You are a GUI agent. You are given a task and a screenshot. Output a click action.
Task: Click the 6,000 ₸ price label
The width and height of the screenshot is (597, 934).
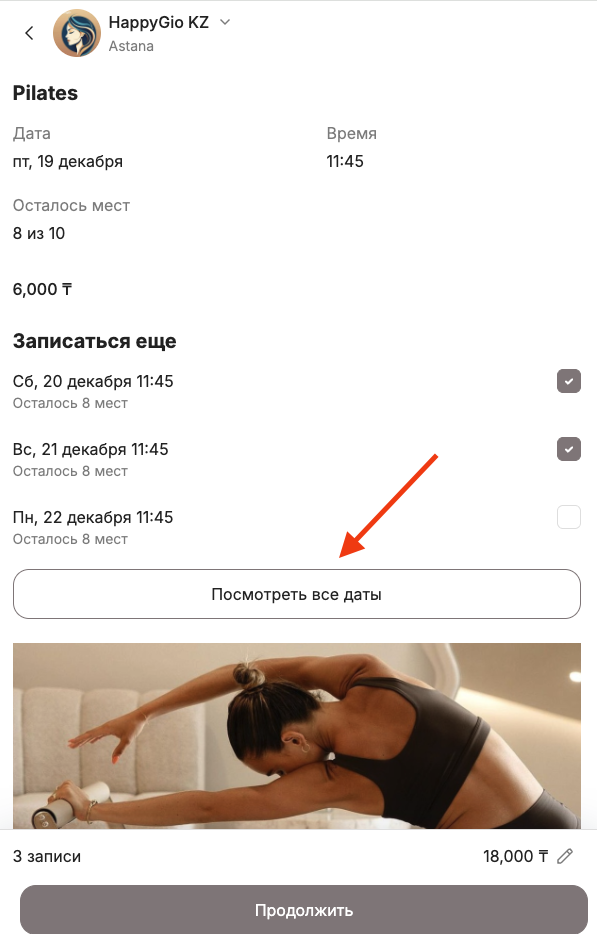click(x=42, y=289)
